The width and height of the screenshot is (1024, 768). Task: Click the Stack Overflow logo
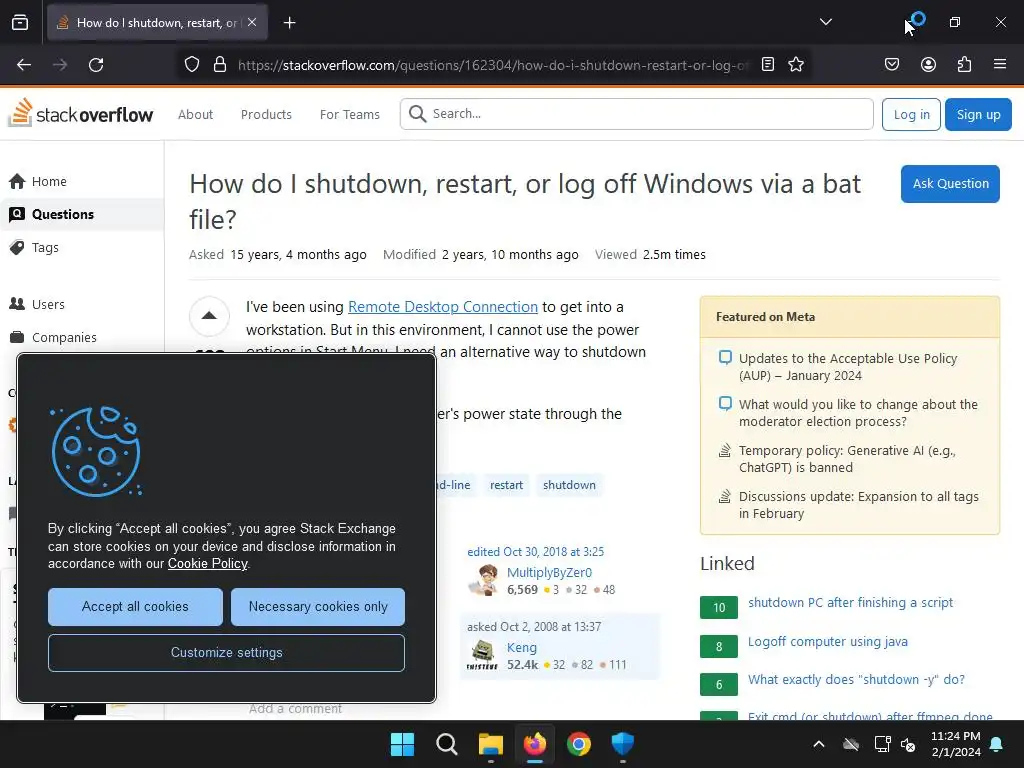pos(81,113)
